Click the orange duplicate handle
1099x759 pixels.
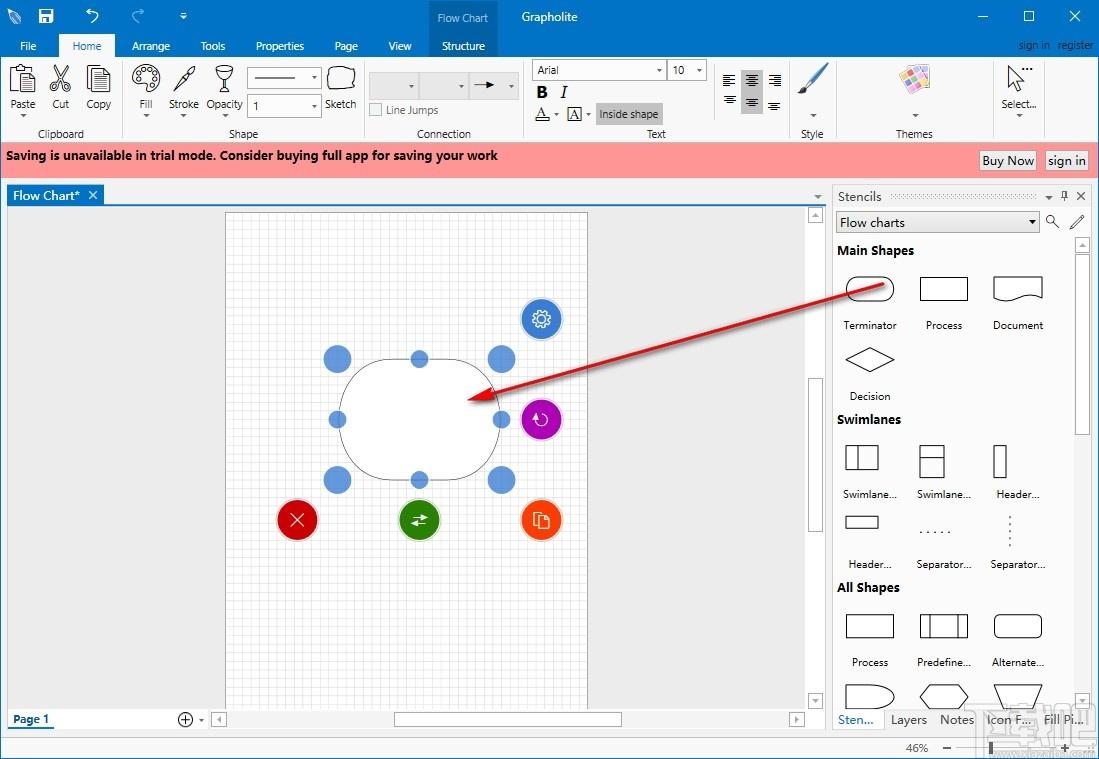point(541,520)
